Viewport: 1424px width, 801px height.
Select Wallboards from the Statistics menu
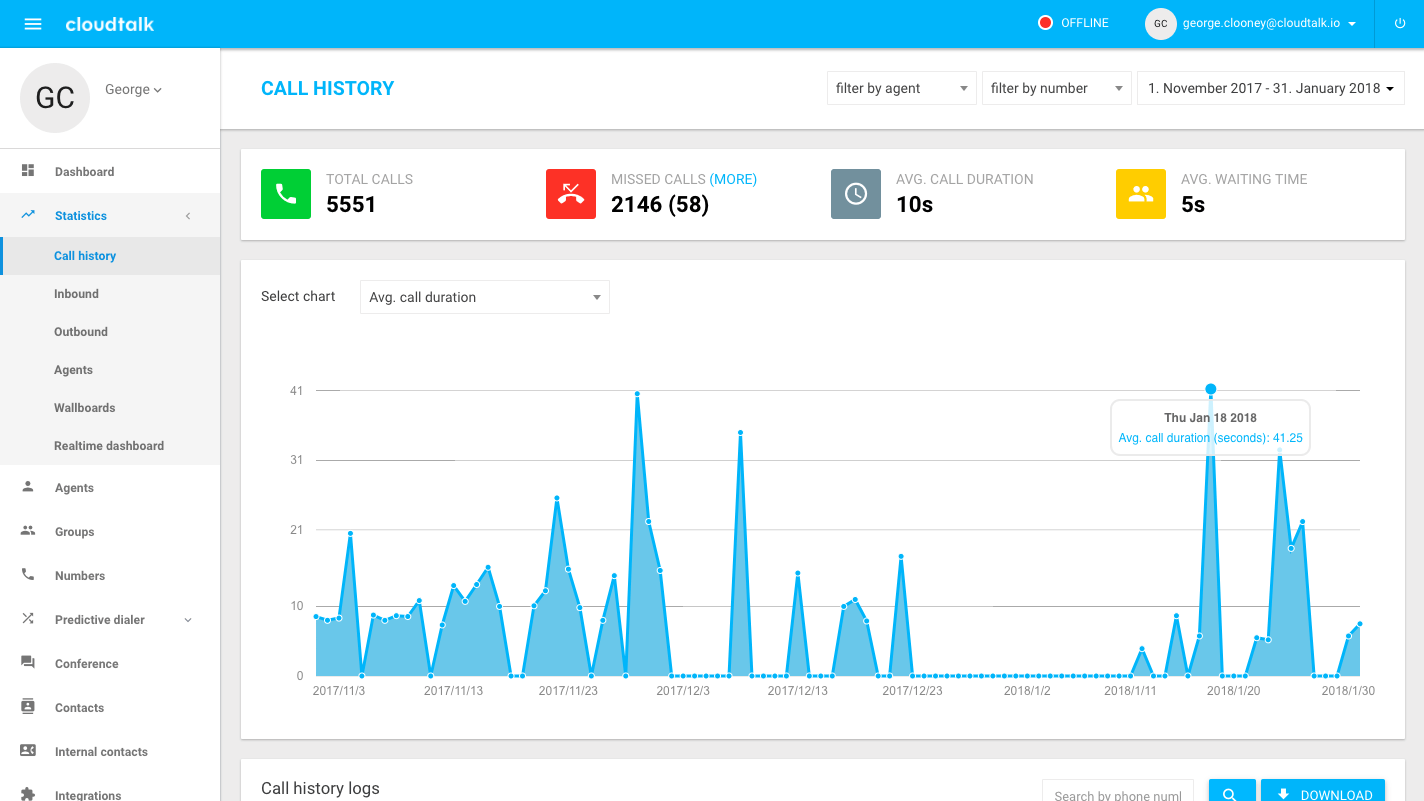point(82,407)
